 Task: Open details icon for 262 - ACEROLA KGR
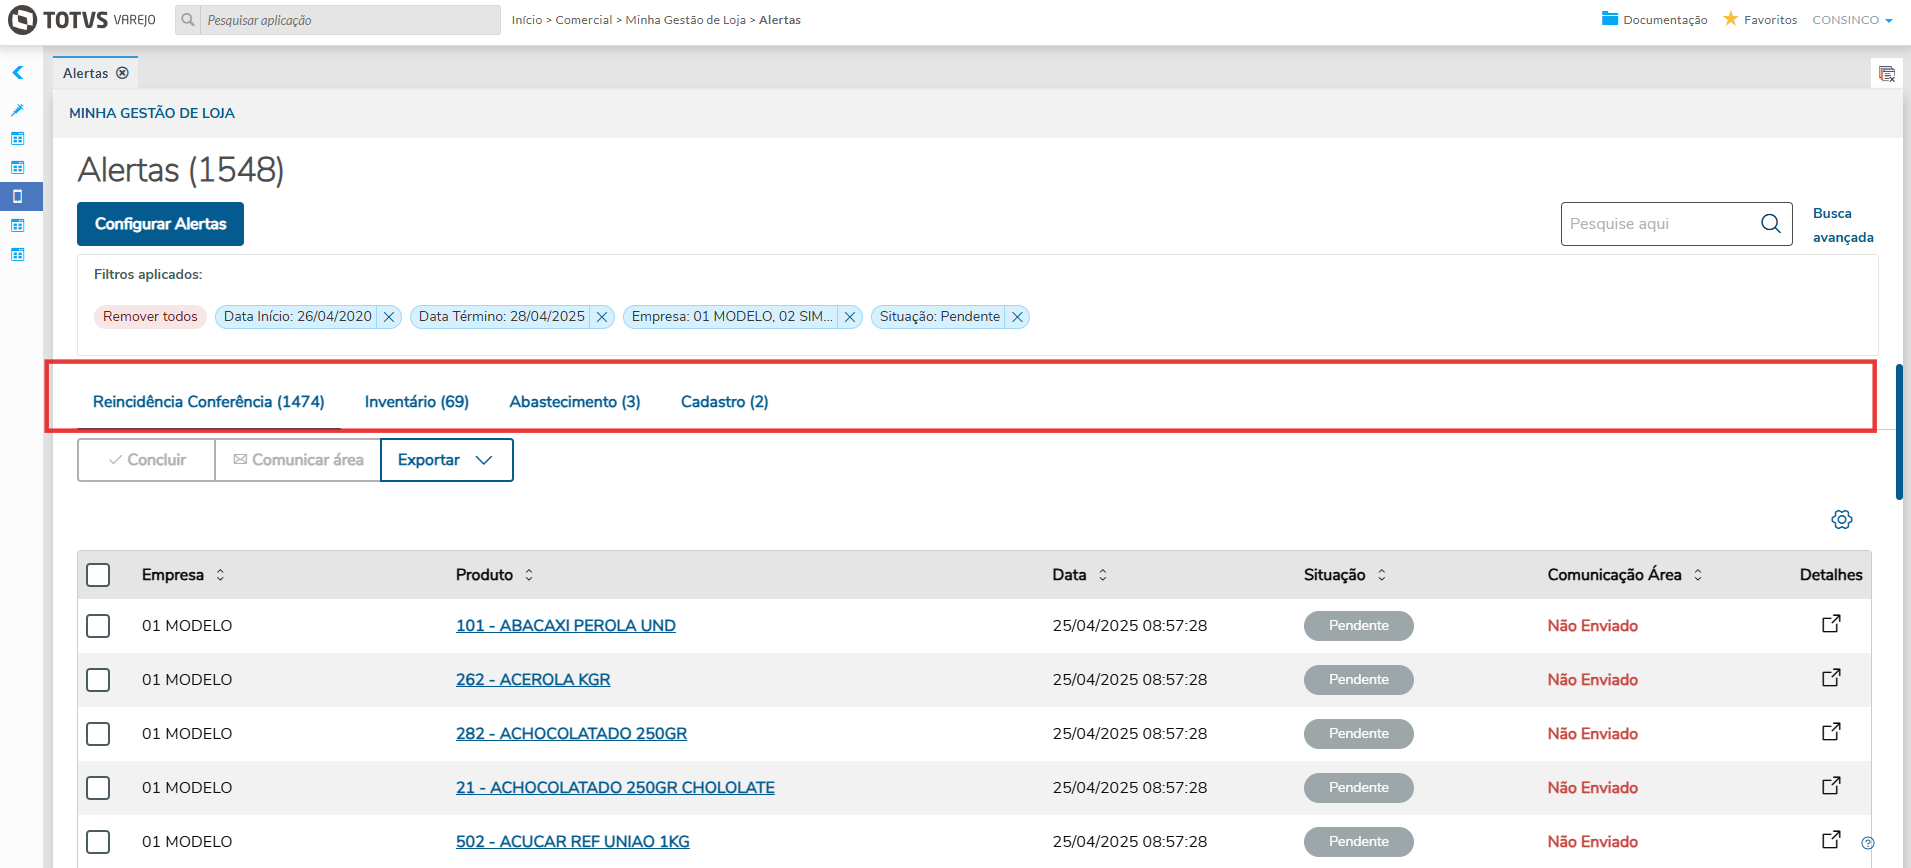1831,678
